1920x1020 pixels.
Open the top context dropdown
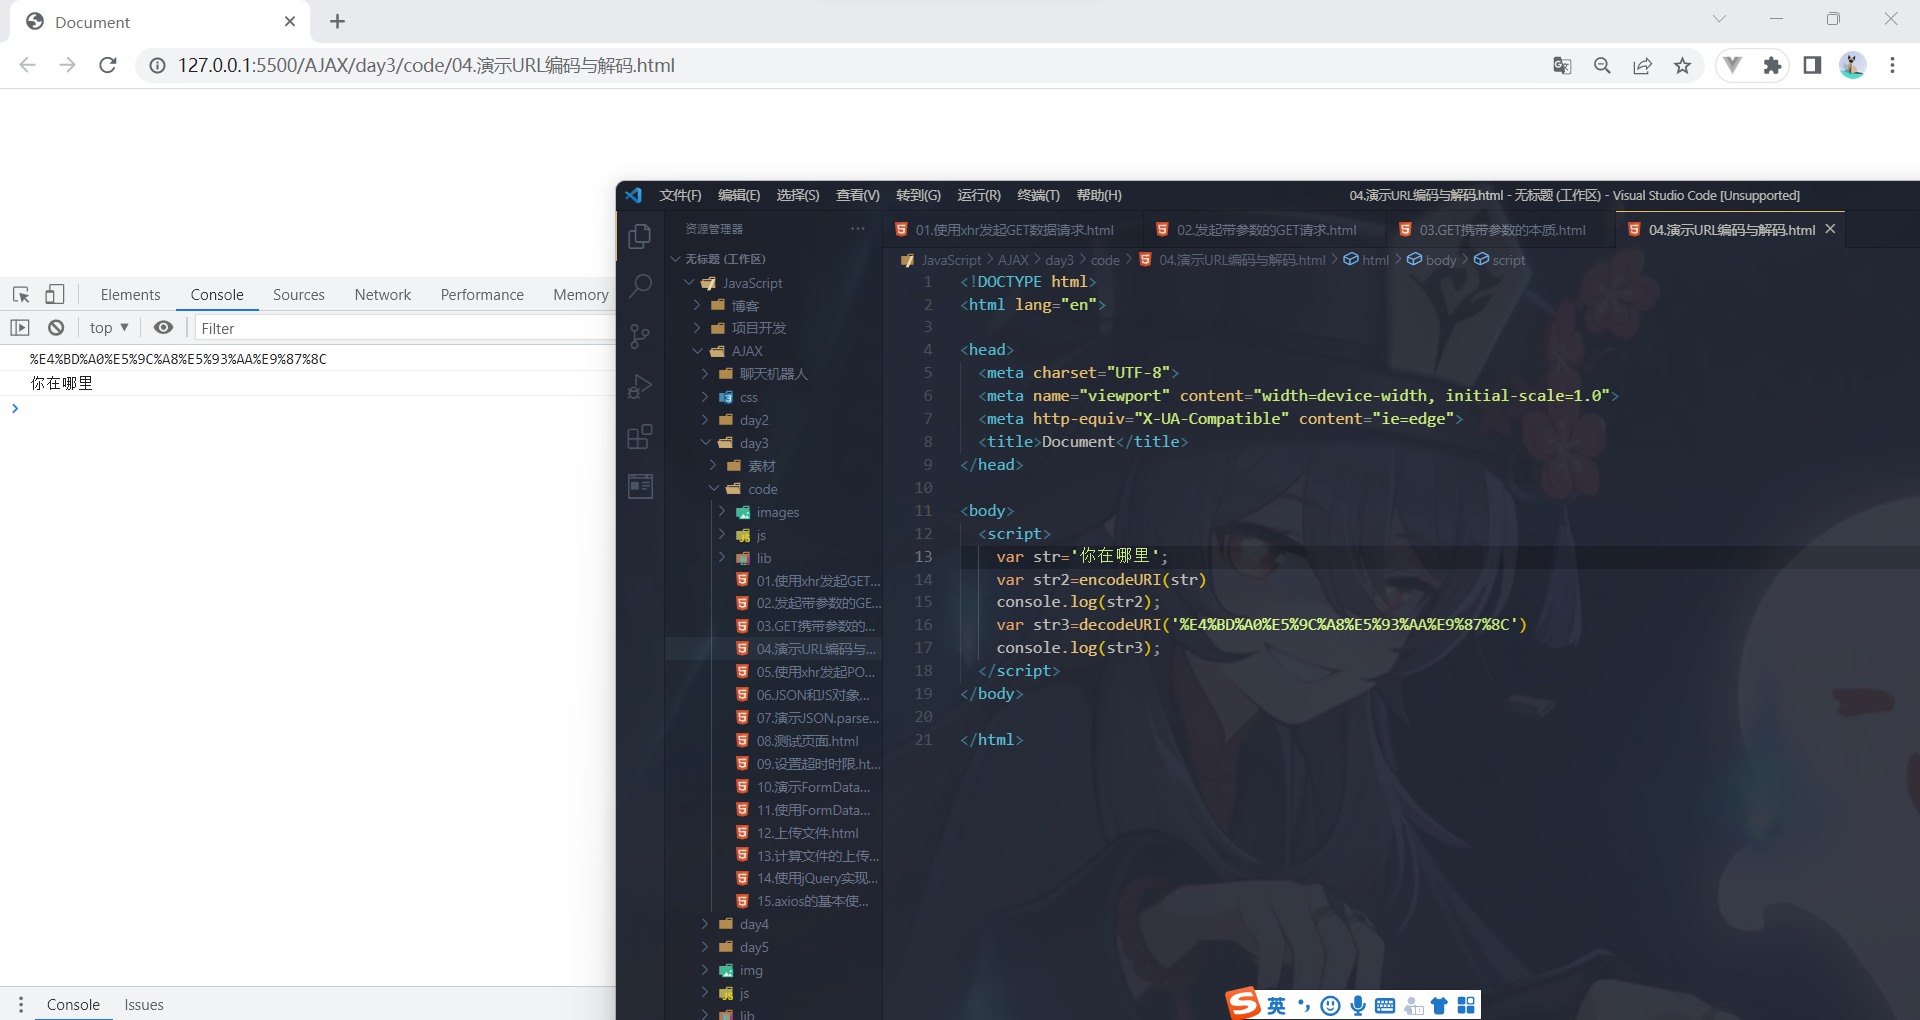pos(109,327)
